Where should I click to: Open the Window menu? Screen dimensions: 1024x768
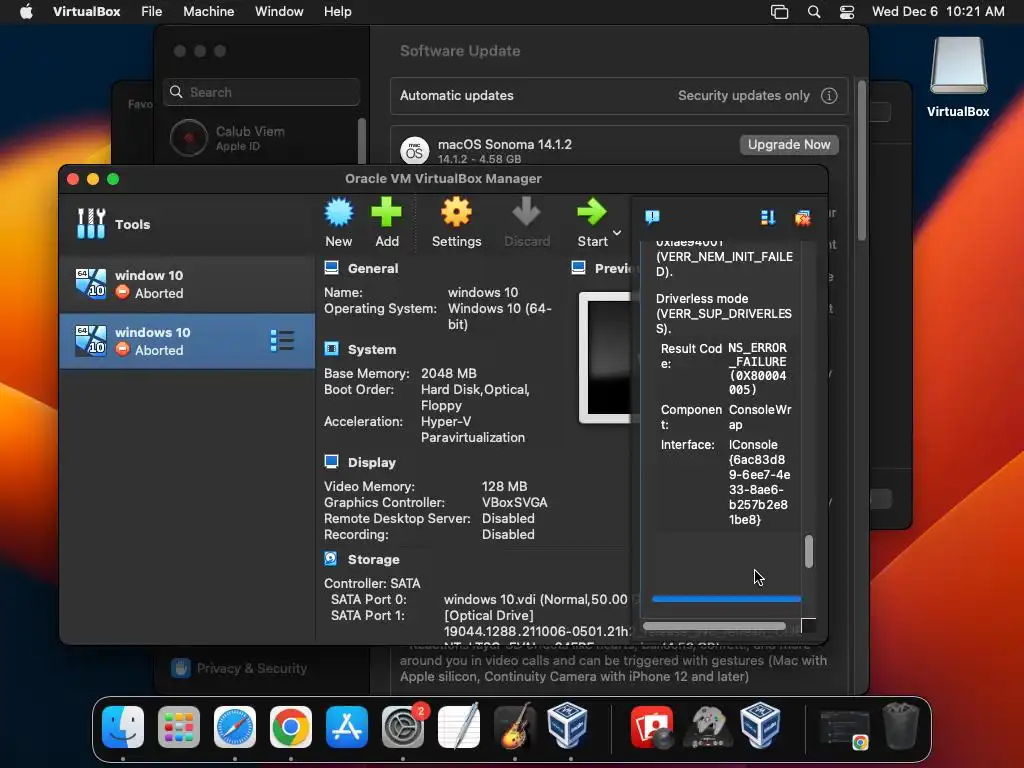[x=279, y=11]
